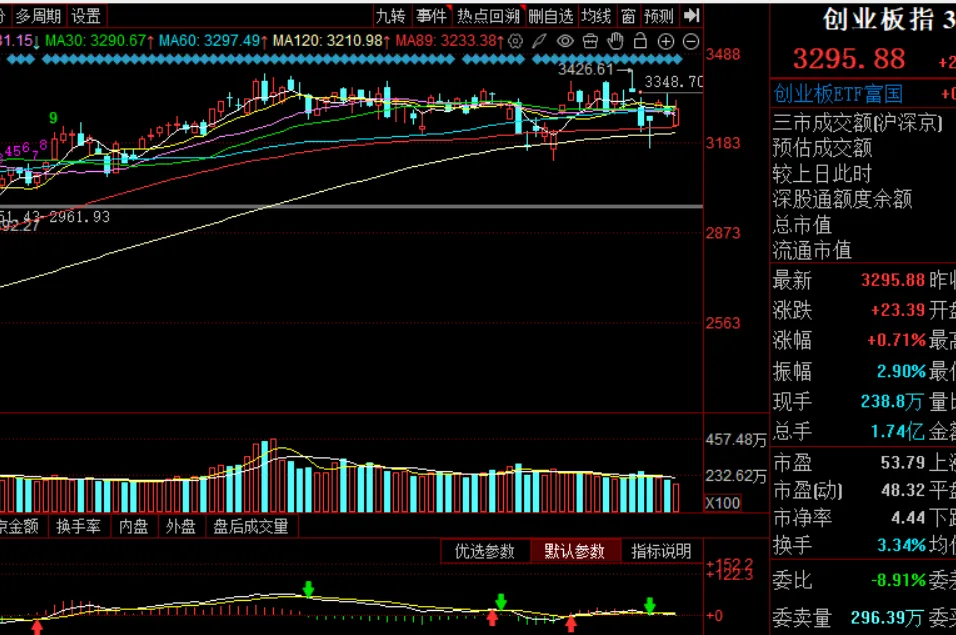Viewport: 956px width, 635px height.
Task: Click the 457.48万 volume axis label
Action: (736, 440)
